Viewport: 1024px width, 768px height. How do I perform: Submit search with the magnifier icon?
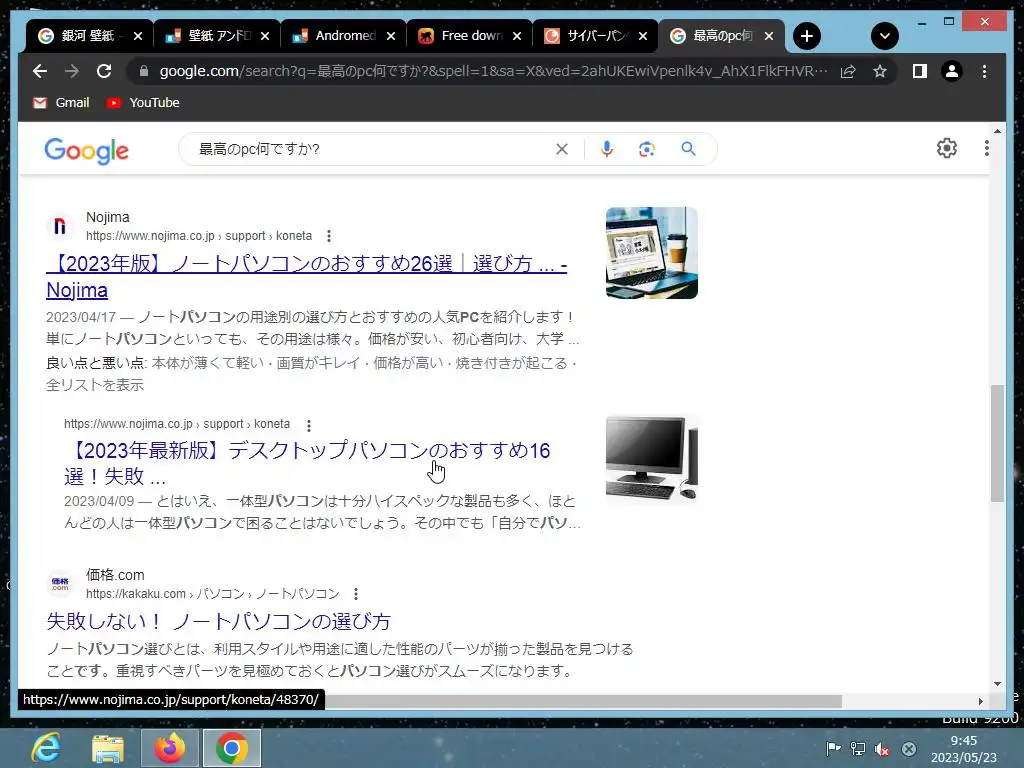click(x=688, y=149)
